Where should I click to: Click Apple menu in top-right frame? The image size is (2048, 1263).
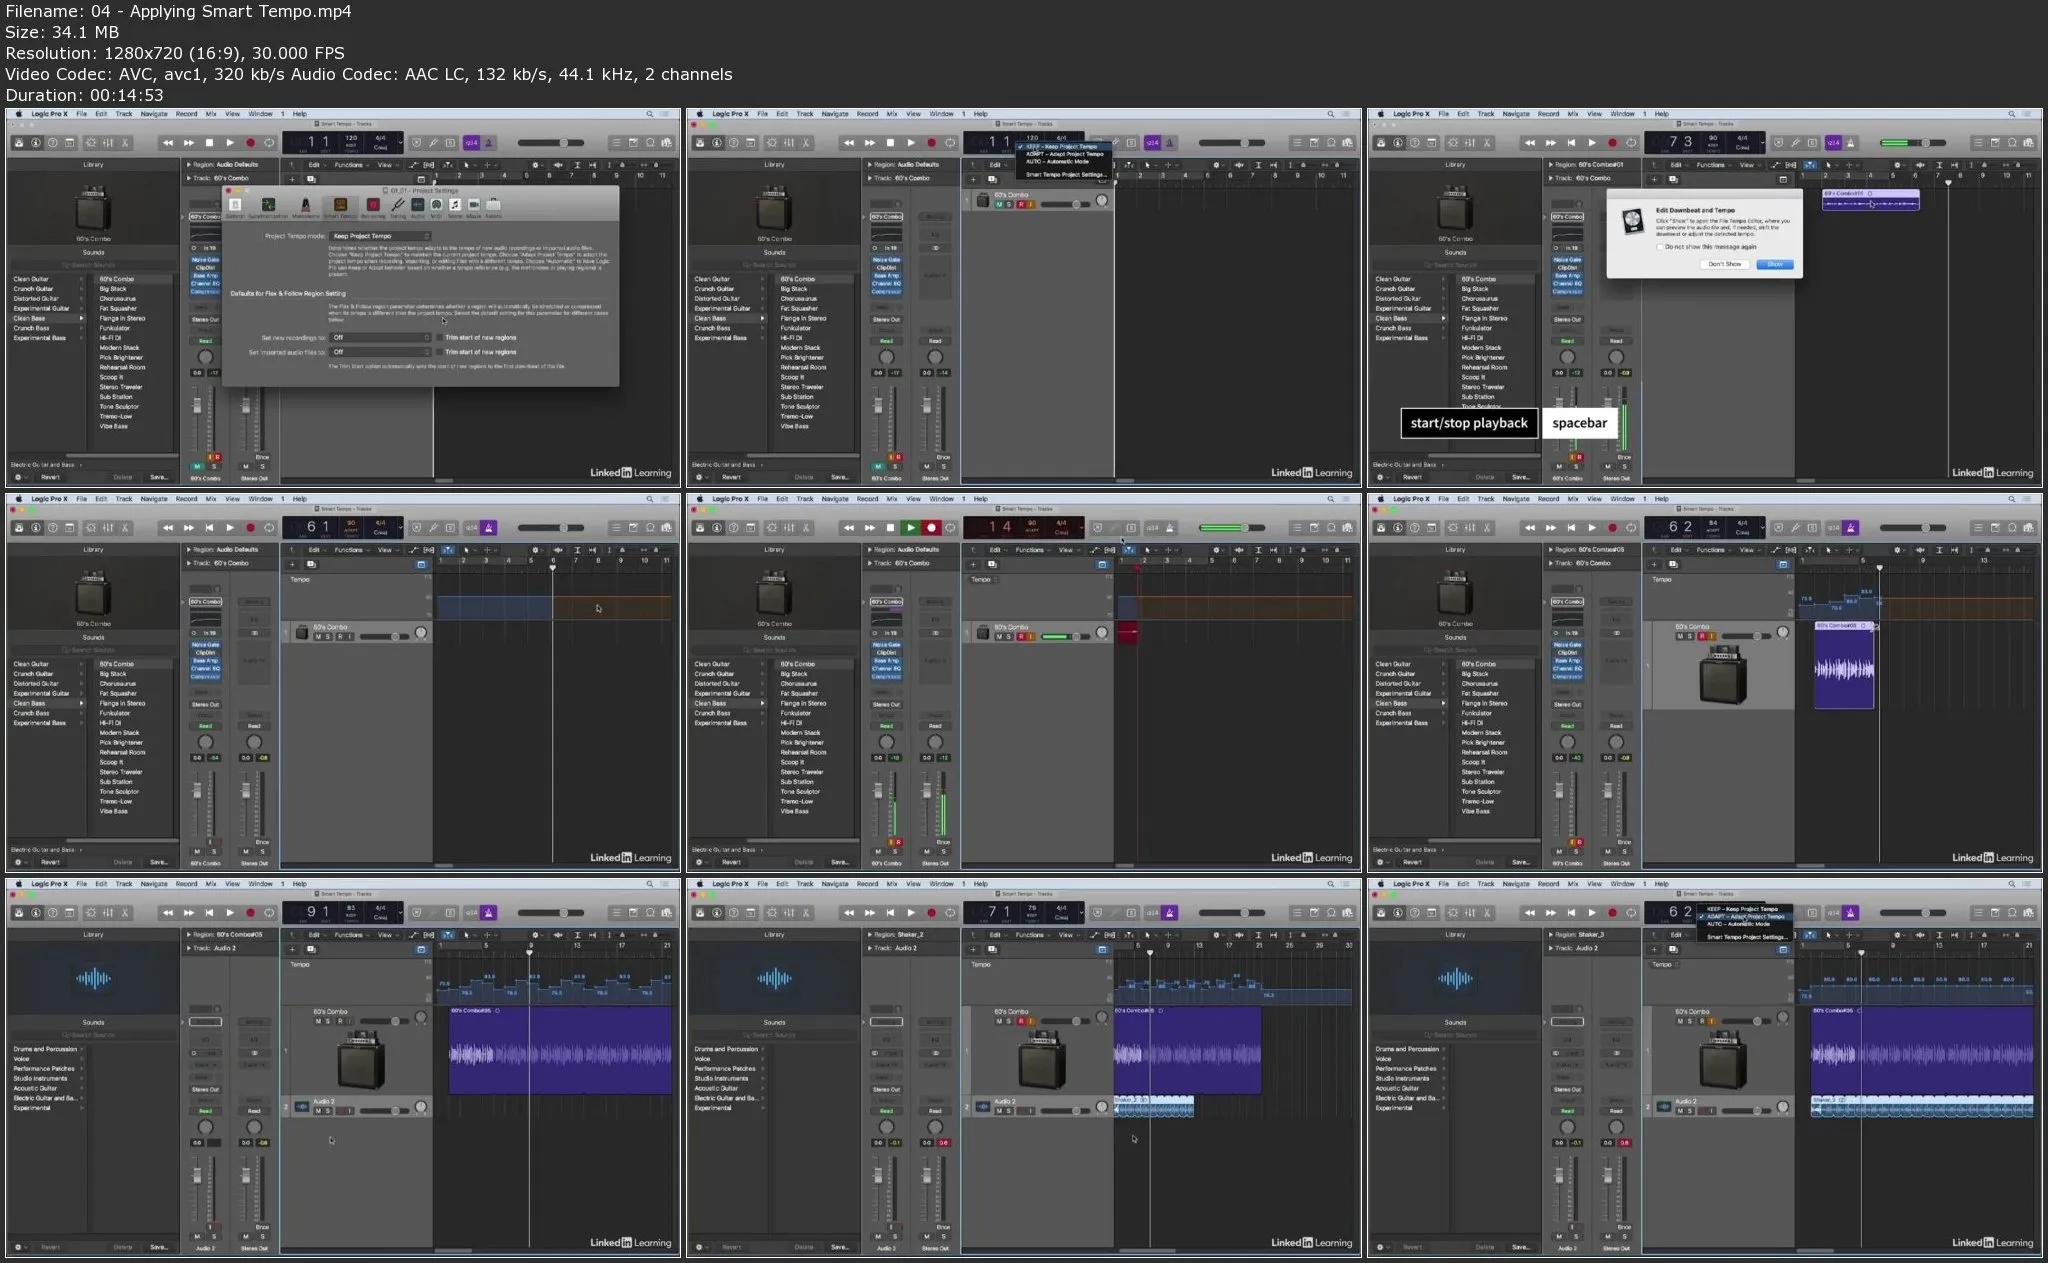[1381, 114]
